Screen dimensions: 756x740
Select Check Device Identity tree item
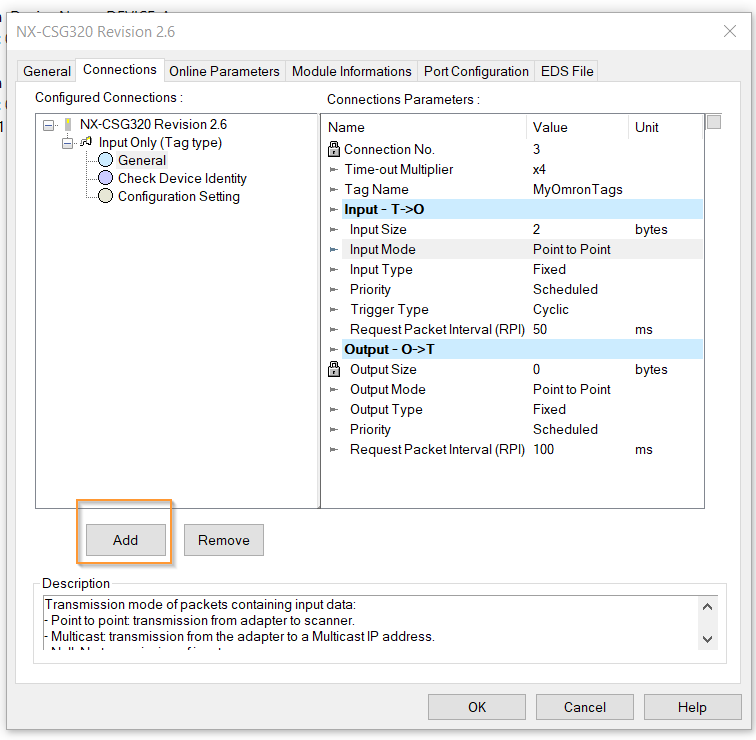pos(182,178)
